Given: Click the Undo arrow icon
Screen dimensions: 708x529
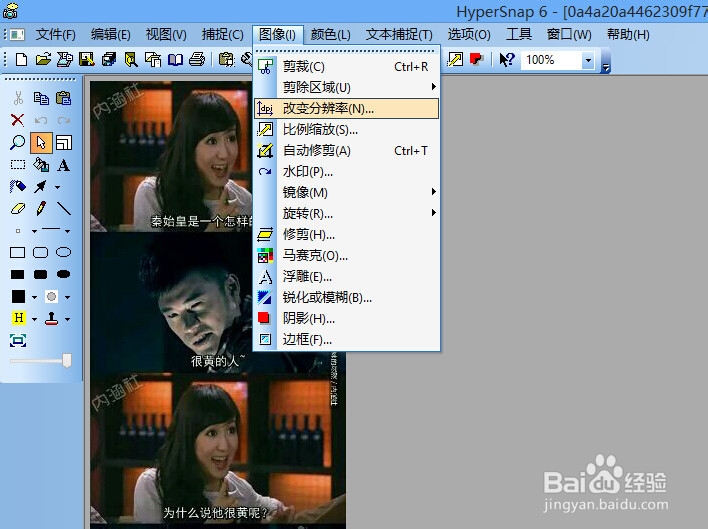Looking at the screenshot, I should tap(41, 120).
